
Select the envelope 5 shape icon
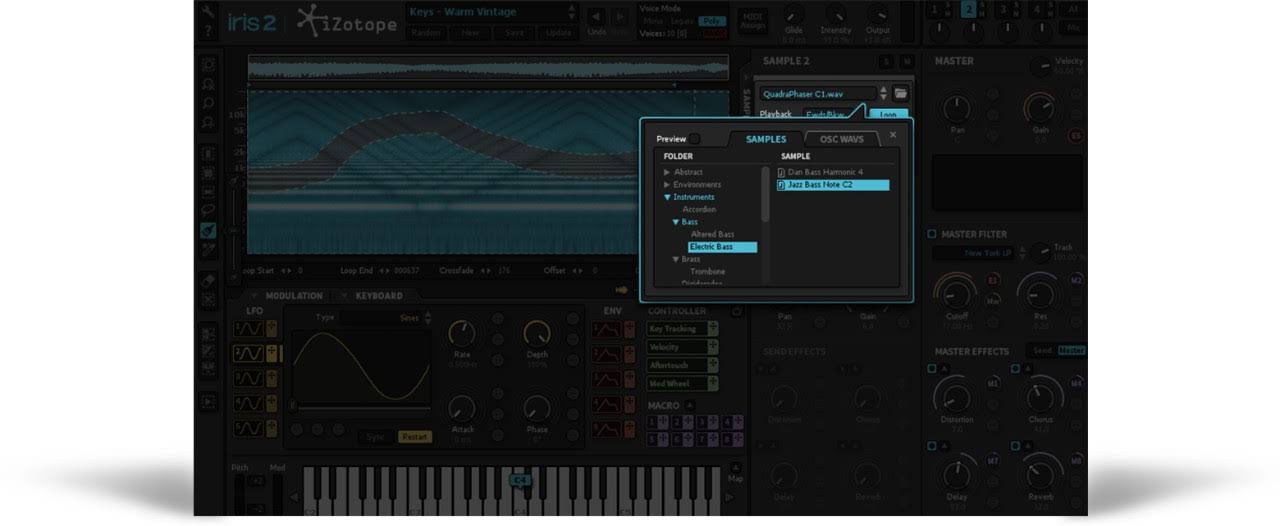604,429
